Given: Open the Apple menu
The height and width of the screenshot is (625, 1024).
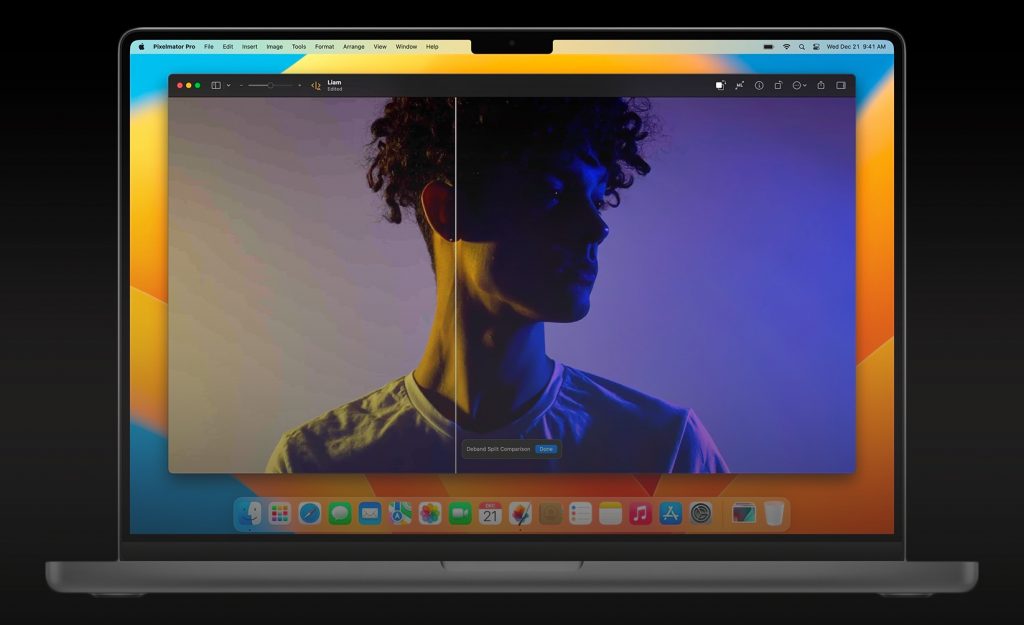Looking at the screenshot, I should [141, 46].
